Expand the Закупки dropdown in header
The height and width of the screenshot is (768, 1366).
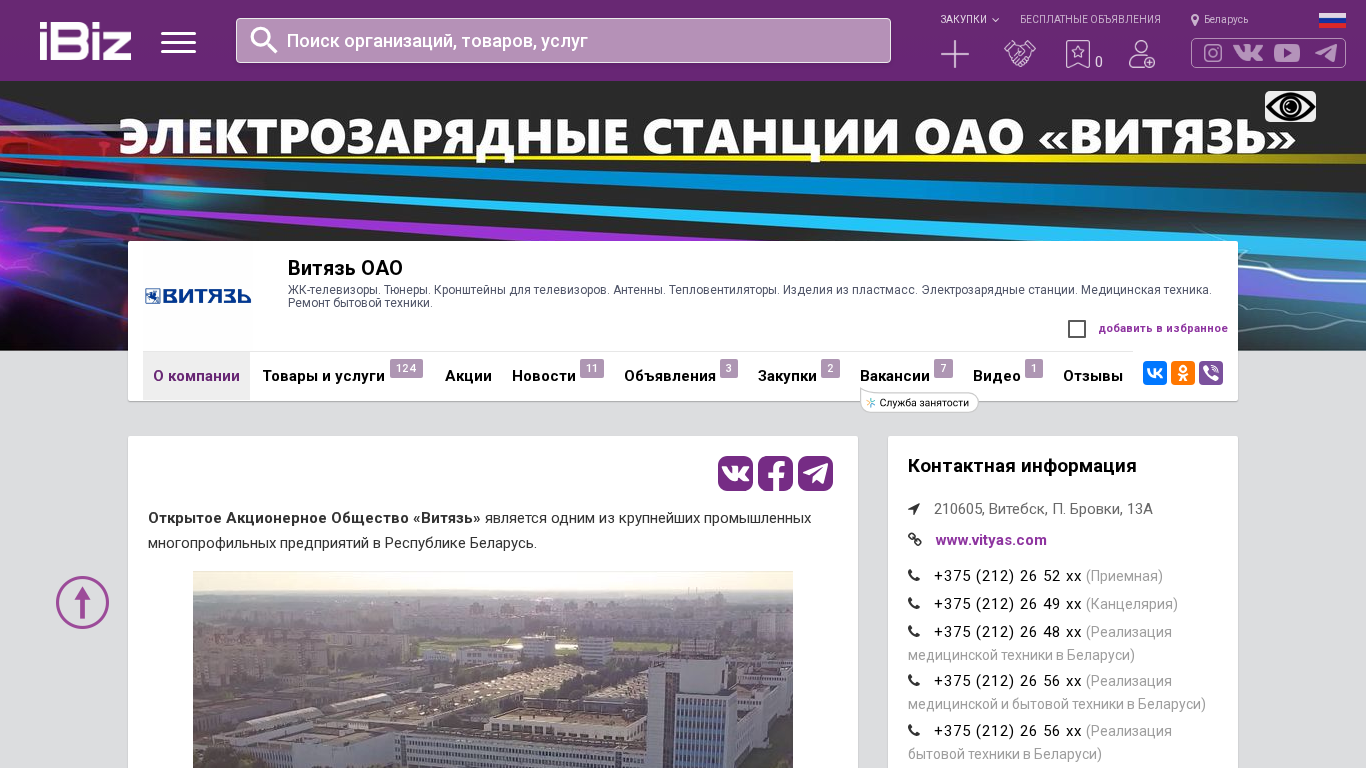pos(969,19)
